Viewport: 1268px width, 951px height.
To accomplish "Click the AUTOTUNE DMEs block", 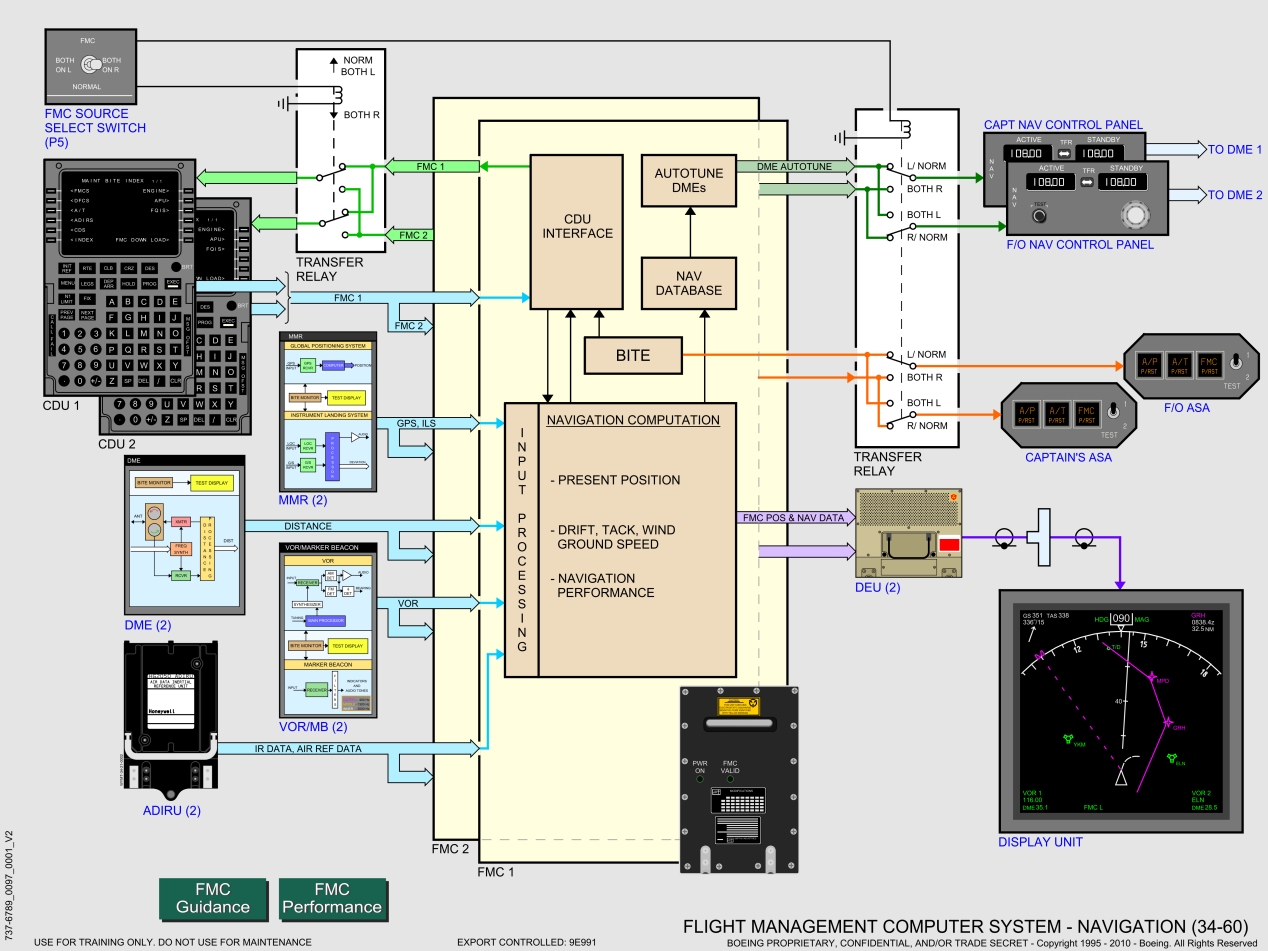I will point(687,180).
